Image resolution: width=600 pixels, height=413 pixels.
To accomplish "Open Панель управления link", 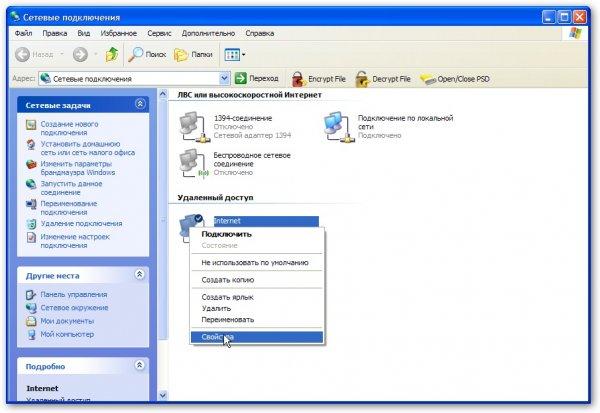I will pos(74,295).
